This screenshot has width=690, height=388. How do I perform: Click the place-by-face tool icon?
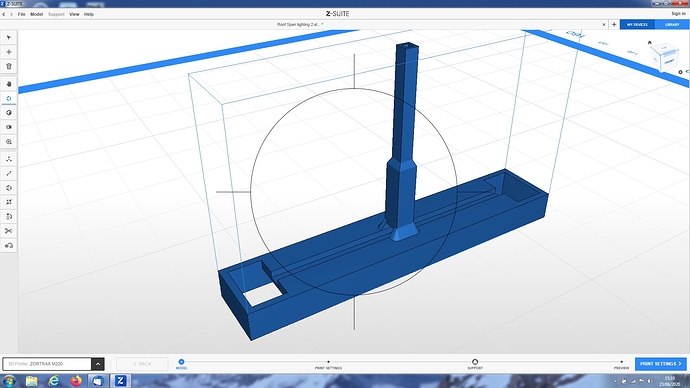click(9, 216)
